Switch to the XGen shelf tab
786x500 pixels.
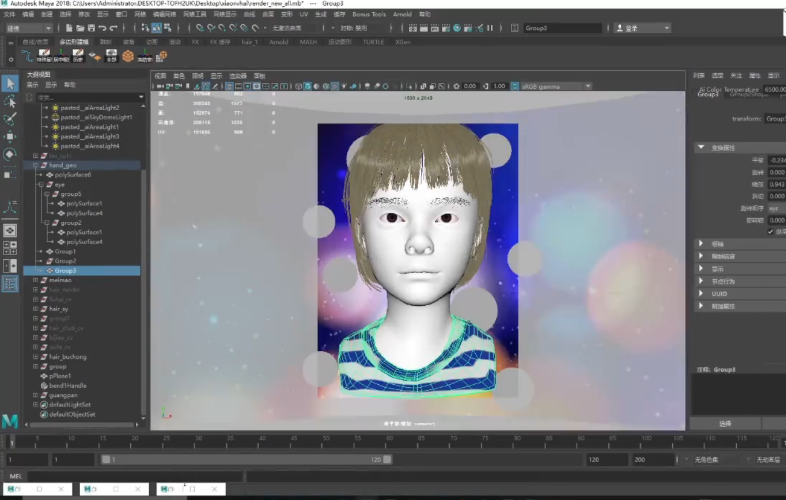tap(403, 42)
